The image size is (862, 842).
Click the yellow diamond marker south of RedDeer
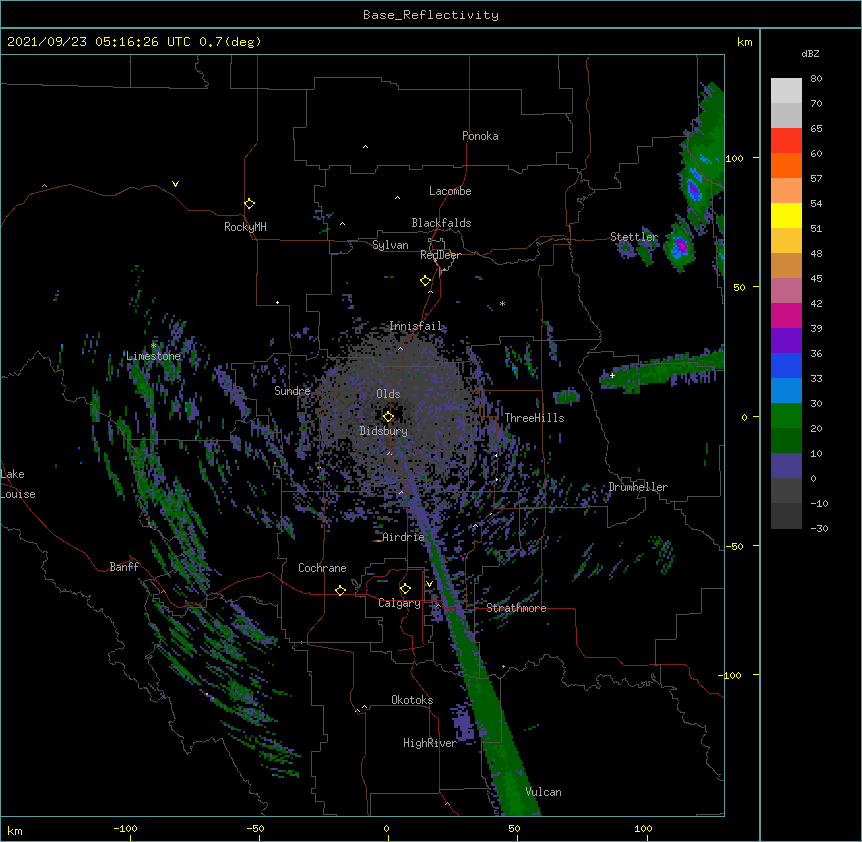click(x=425, y=281)
